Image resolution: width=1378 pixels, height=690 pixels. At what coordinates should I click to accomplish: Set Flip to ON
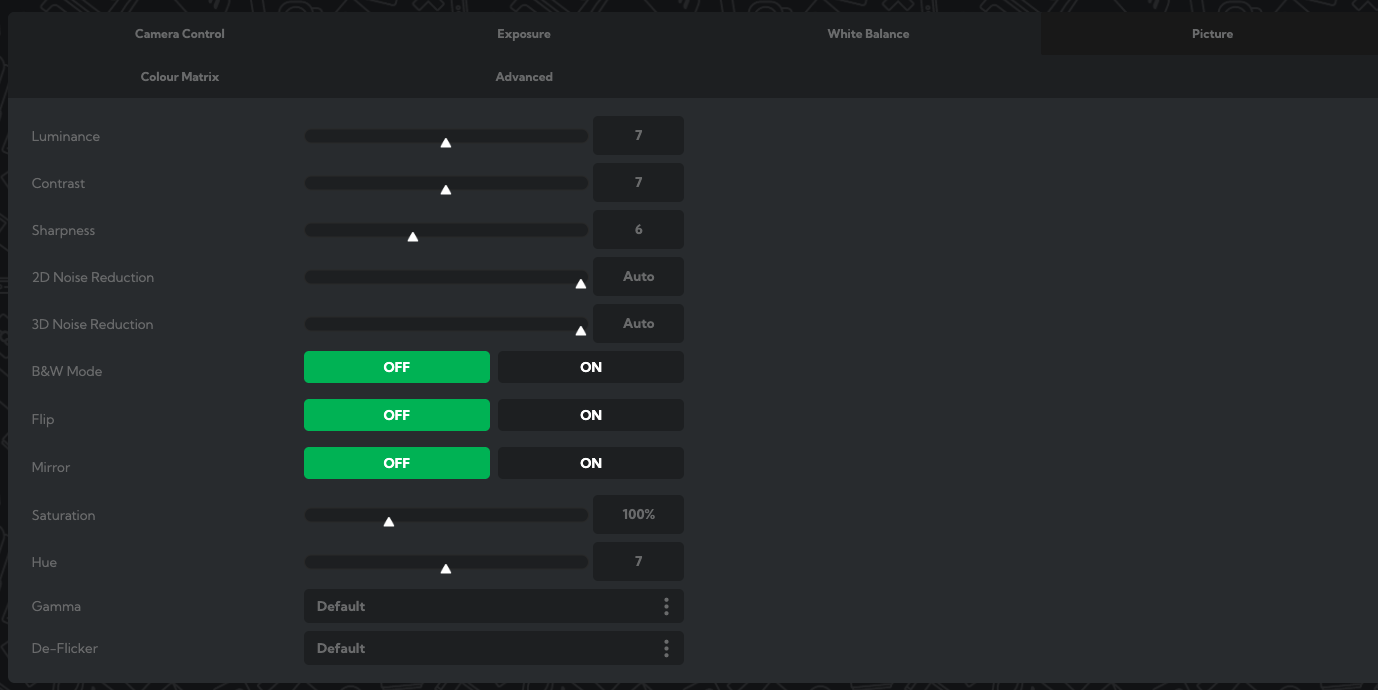tap(591, 415)
